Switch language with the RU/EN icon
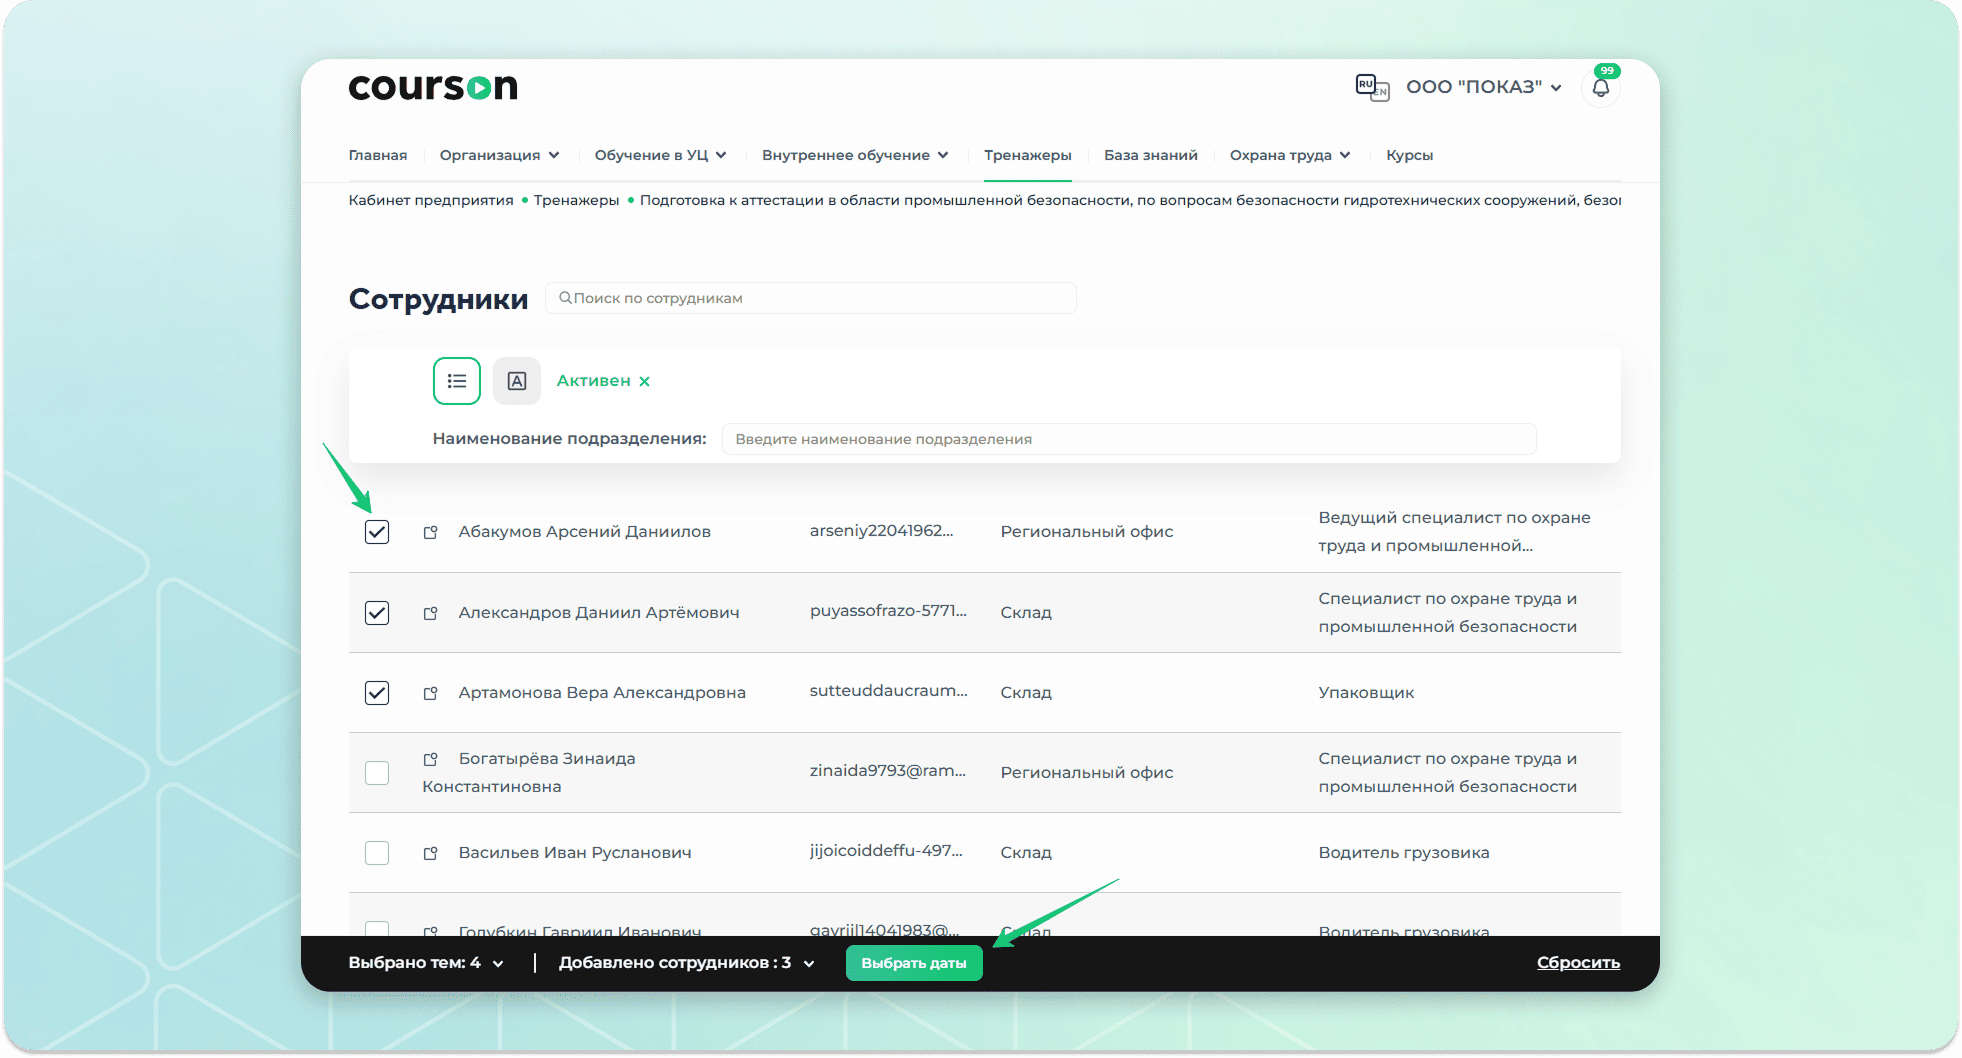Screen dimensions: 1962x1058 click(1372, 88)
